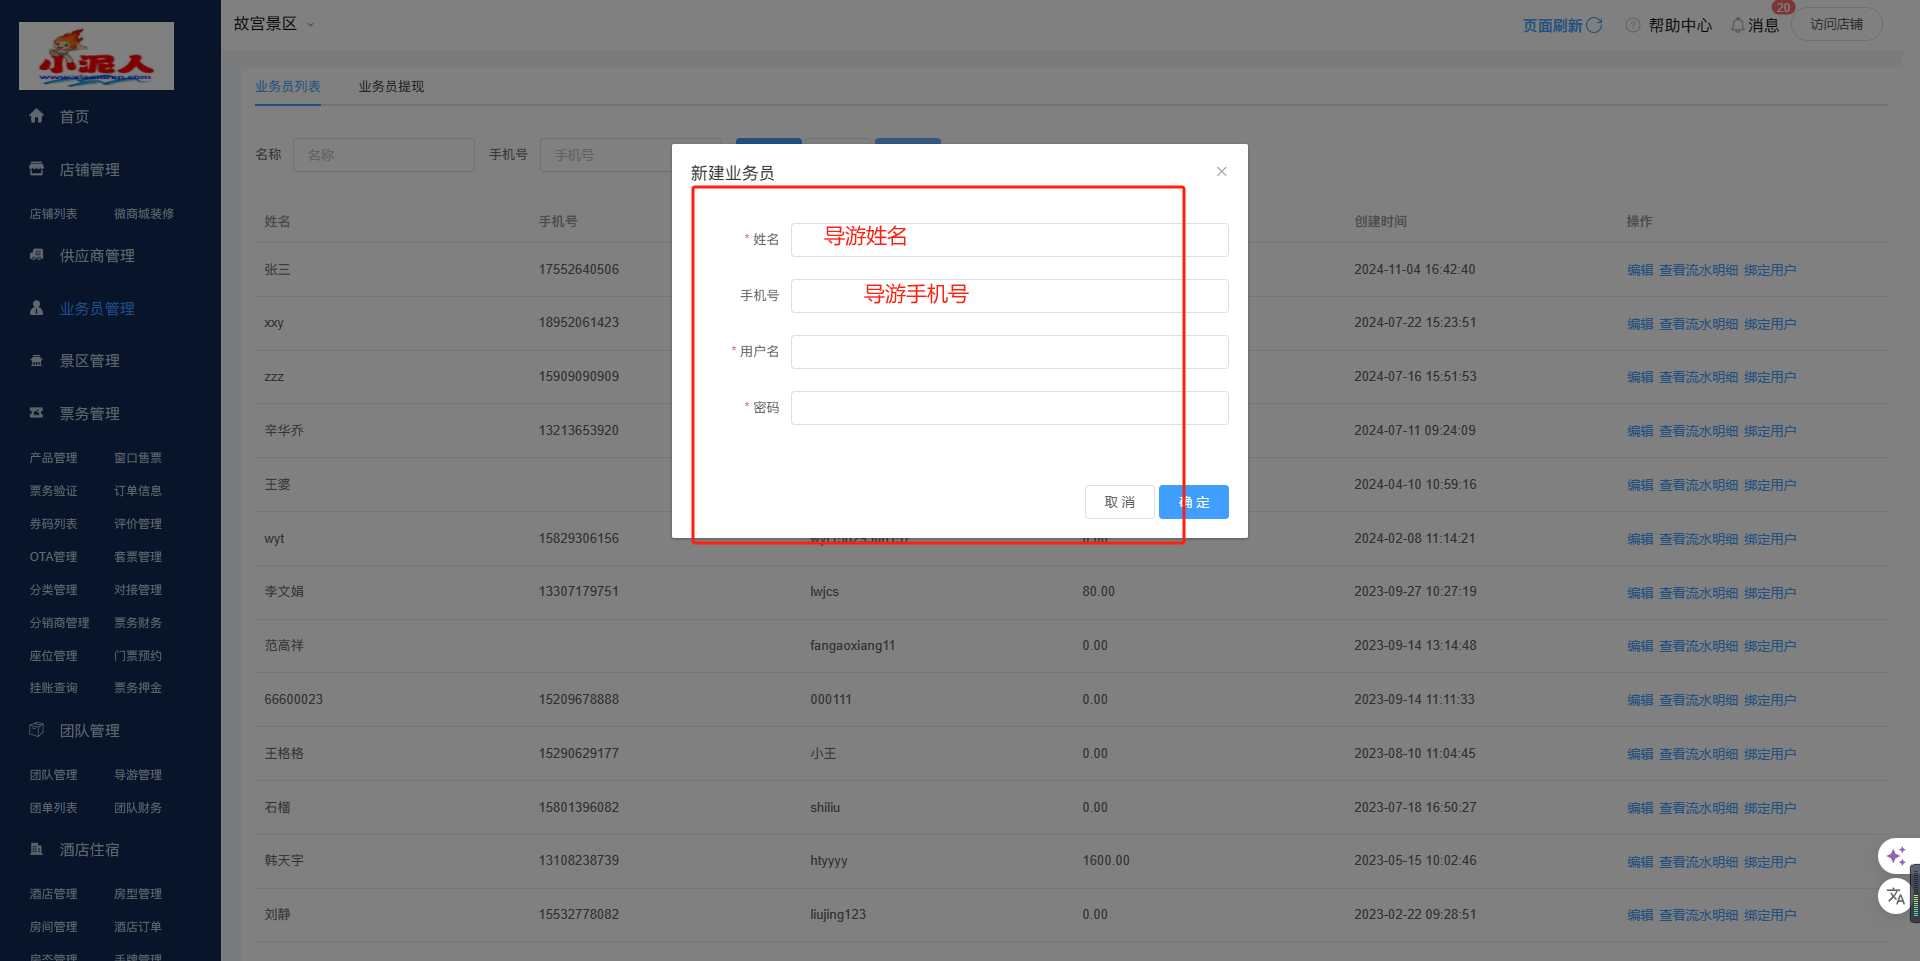Select the 业务员列表 tab

pos(287,87)
